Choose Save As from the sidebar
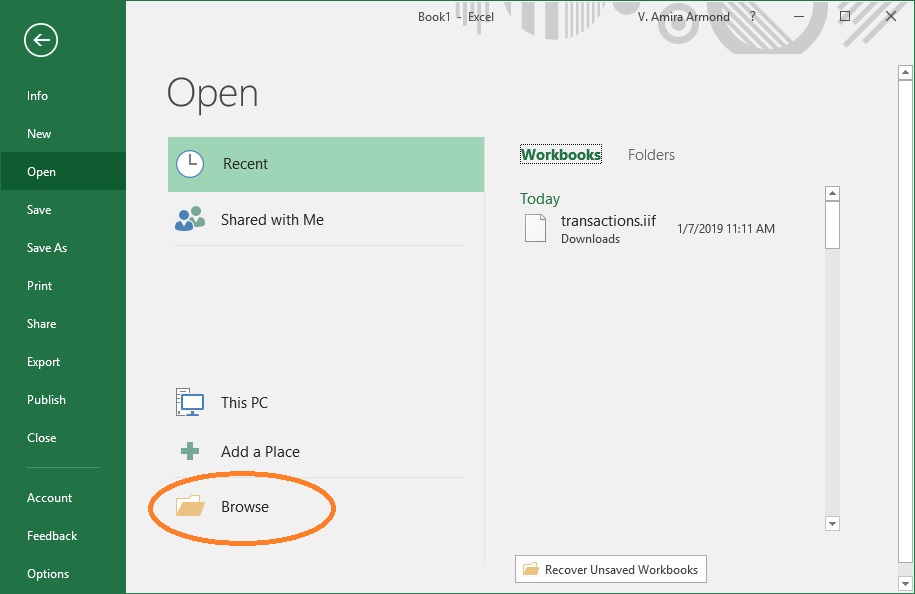 pos(47,247)
